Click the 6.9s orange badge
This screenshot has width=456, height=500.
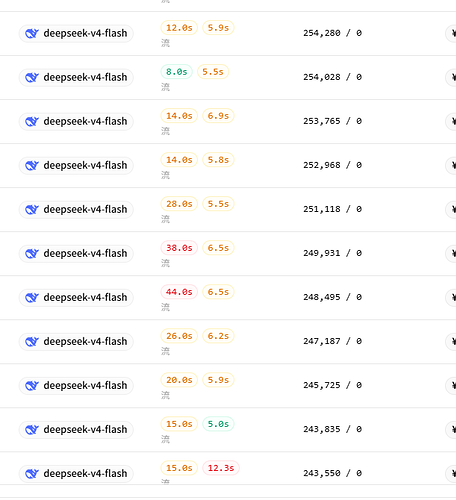[218, 116]
